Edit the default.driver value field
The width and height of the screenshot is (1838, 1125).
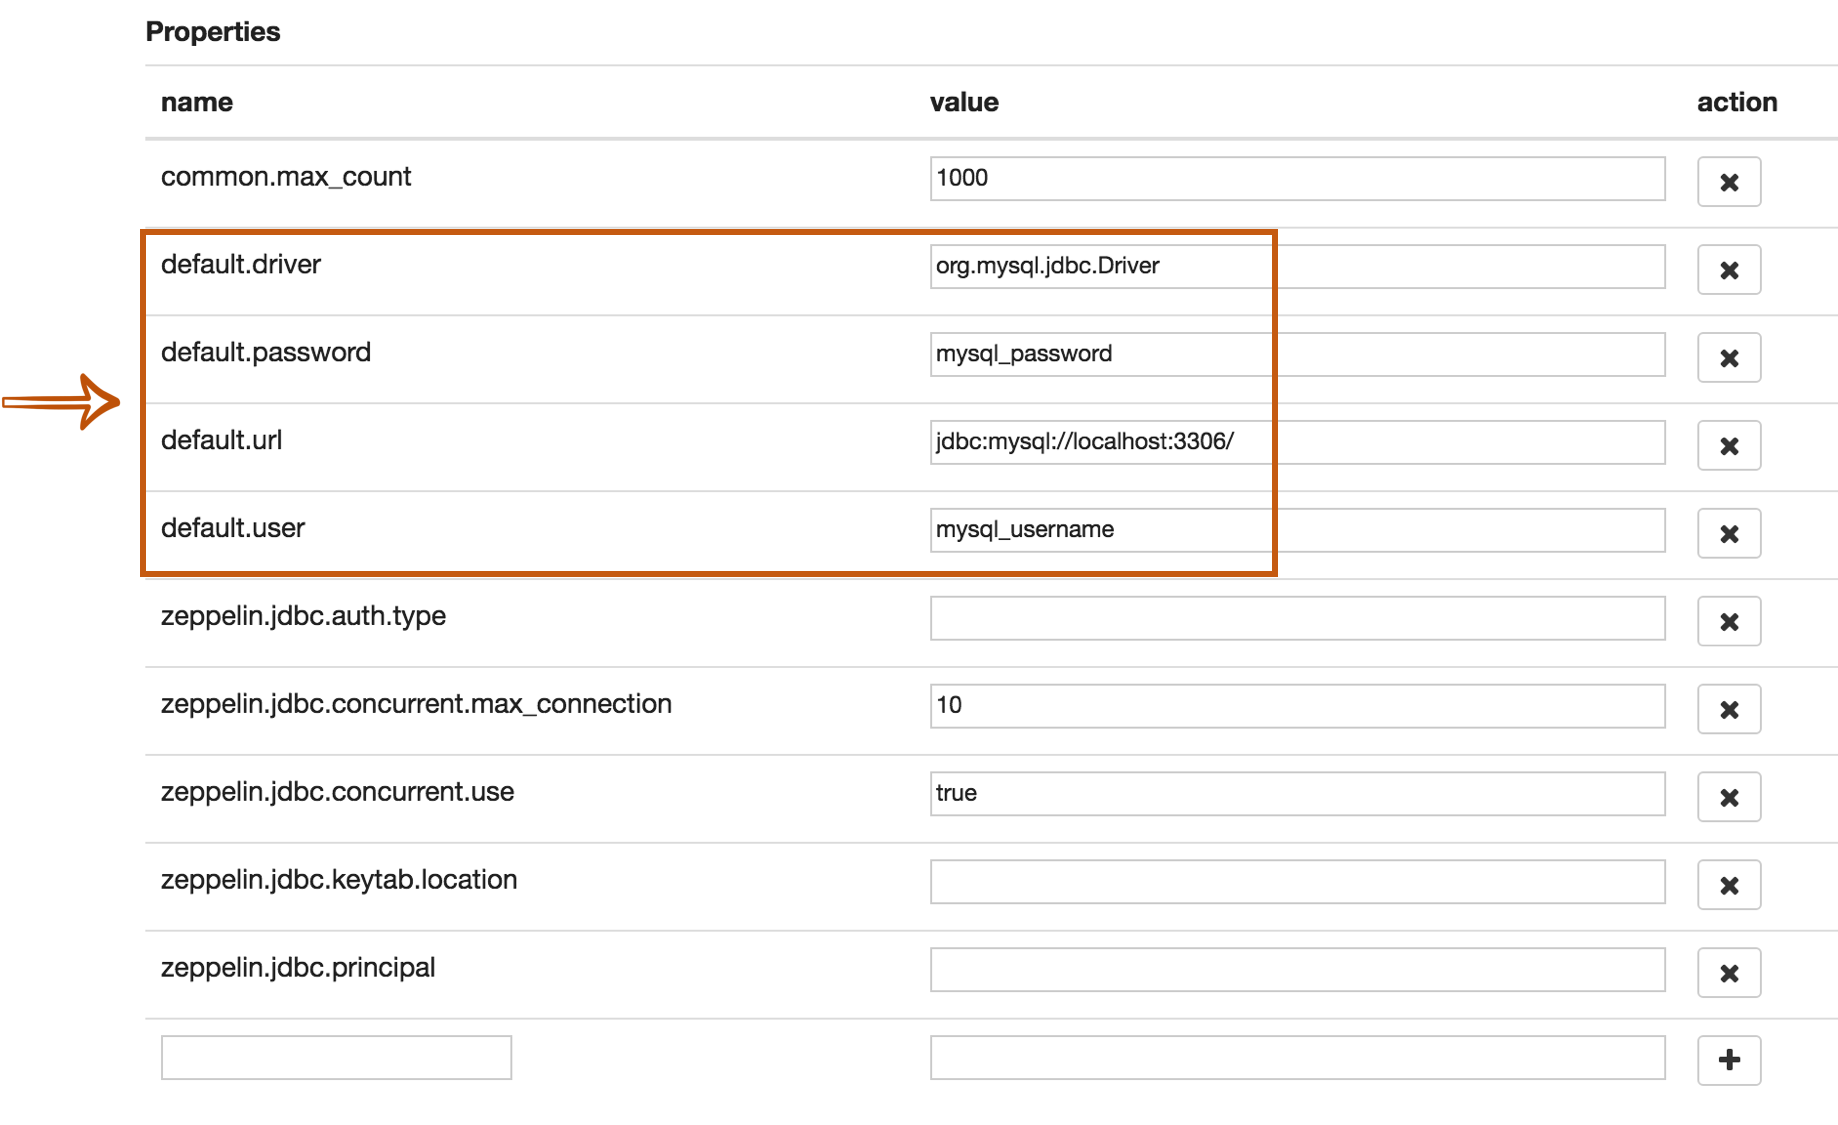pyautogui.click(x=1296, y=267)
